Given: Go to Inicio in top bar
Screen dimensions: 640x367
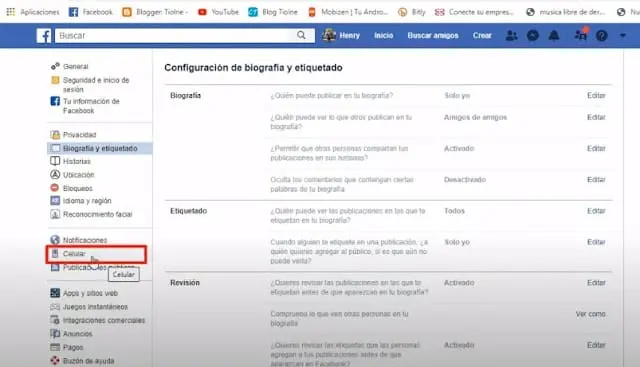Looking at the screenshot, I should (x=384, y=36).
